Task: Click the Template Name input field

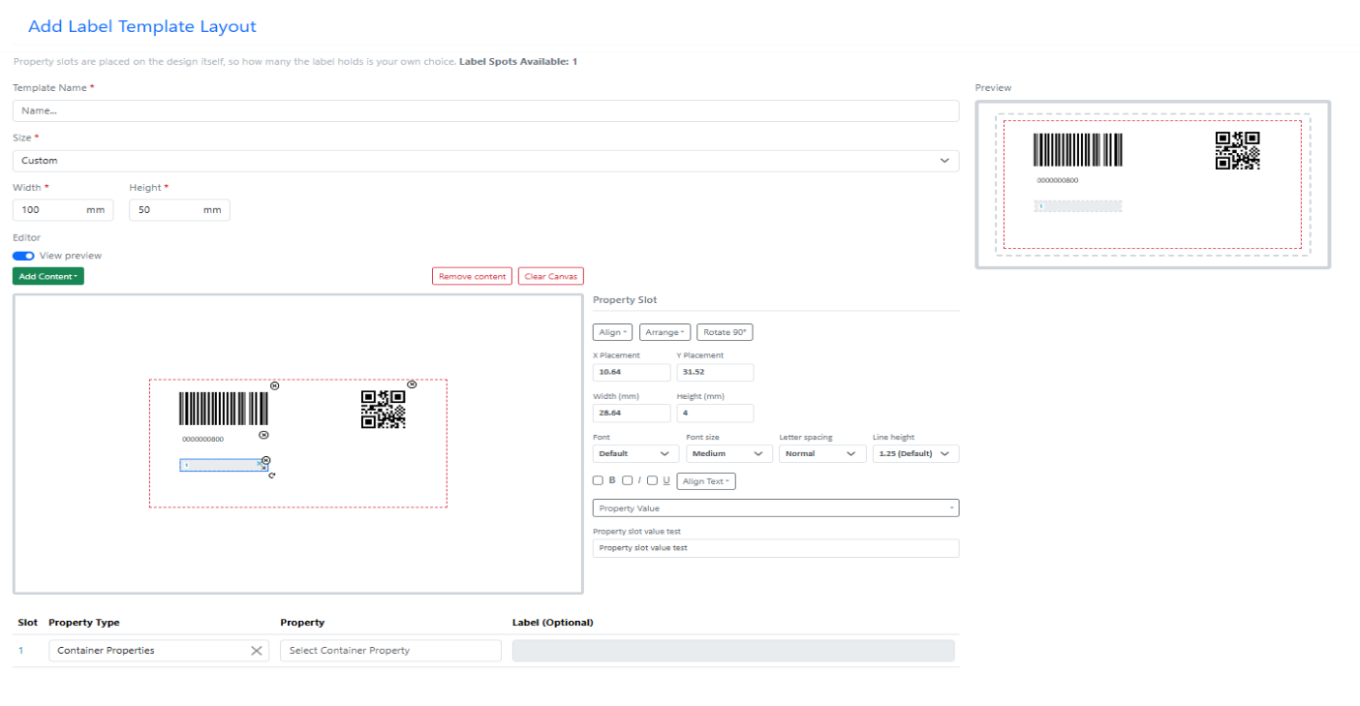Action: [x=486, y=111]
